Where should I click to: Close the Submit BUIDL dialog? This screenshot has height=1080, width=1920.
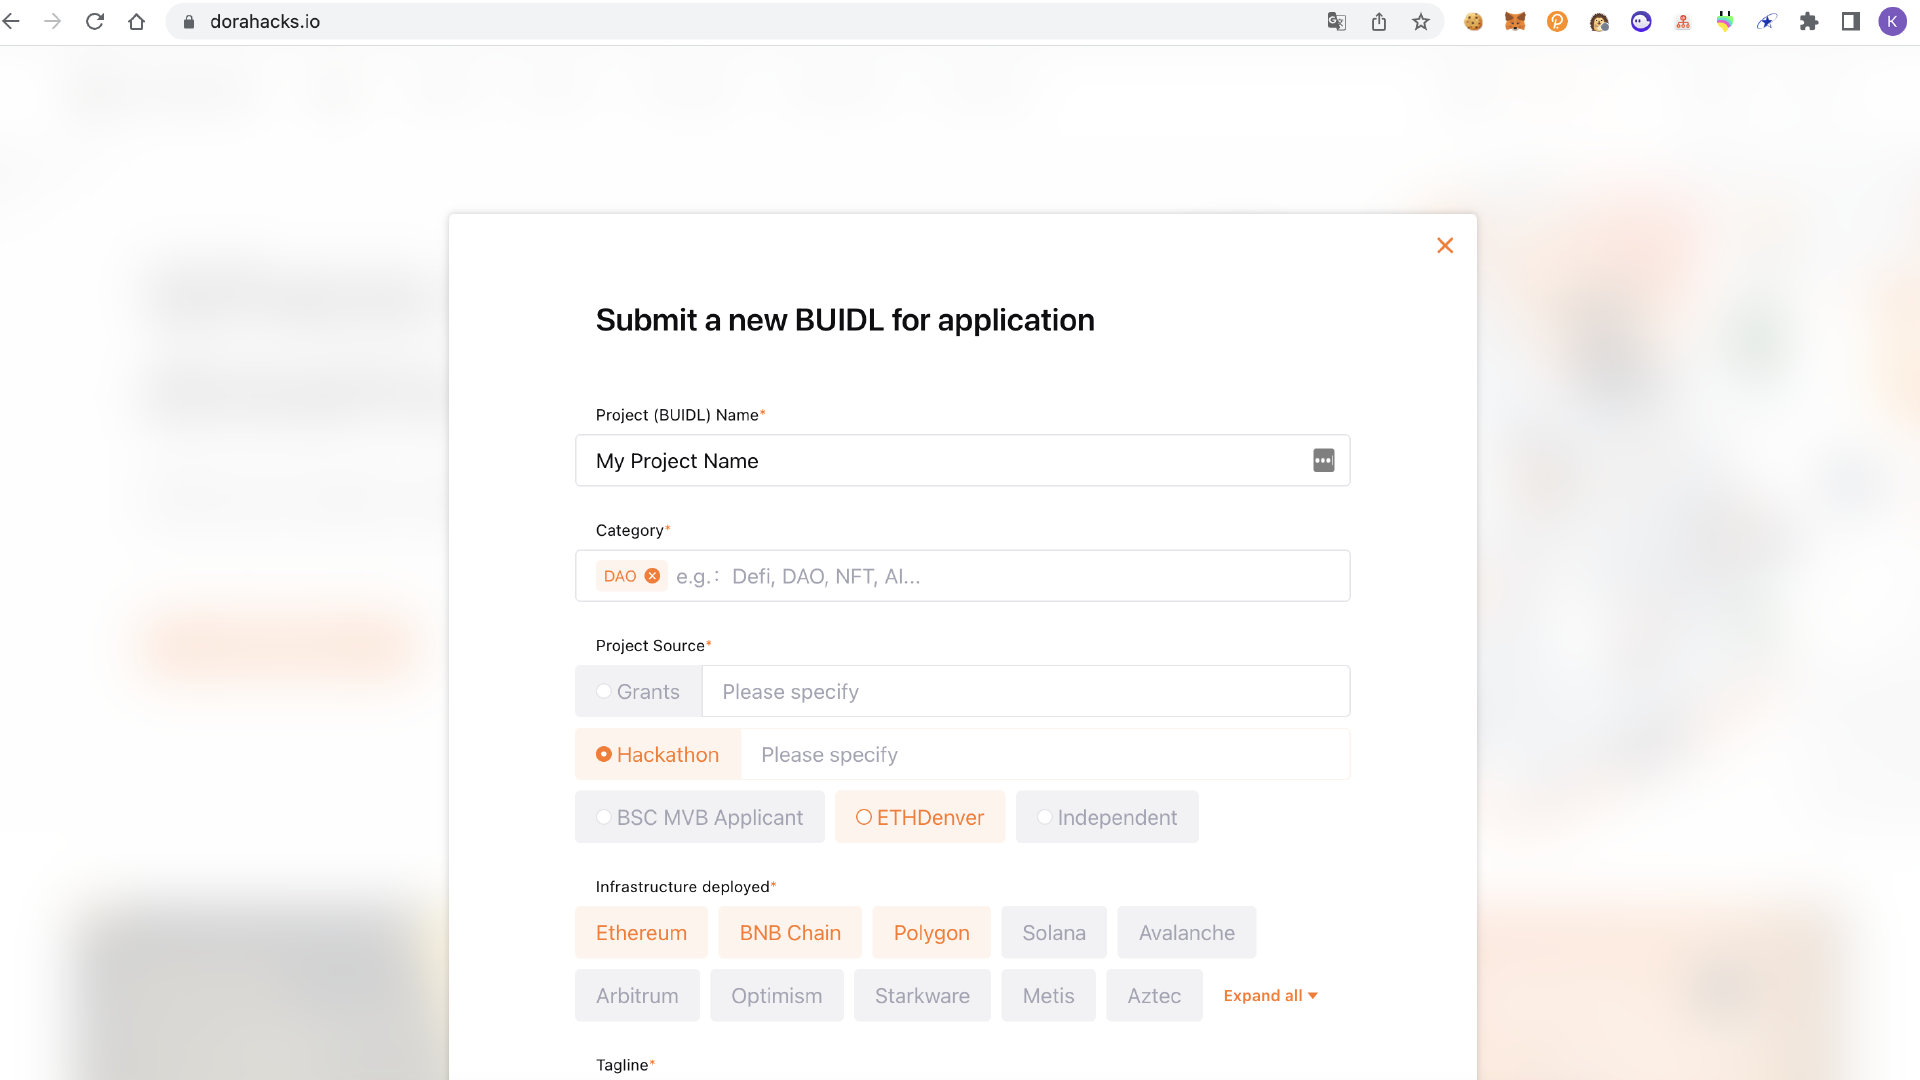coord(1444,246)
